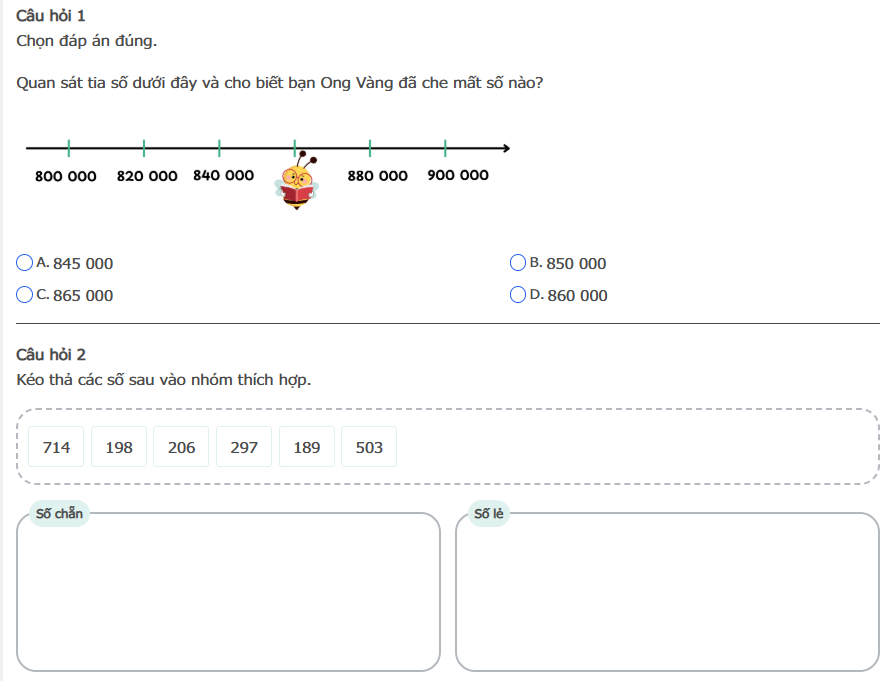Image resolution: width=890 pixels, height=681 pixels.
Task: Choose answer B. 850 000
Action: tap(518, 263)
